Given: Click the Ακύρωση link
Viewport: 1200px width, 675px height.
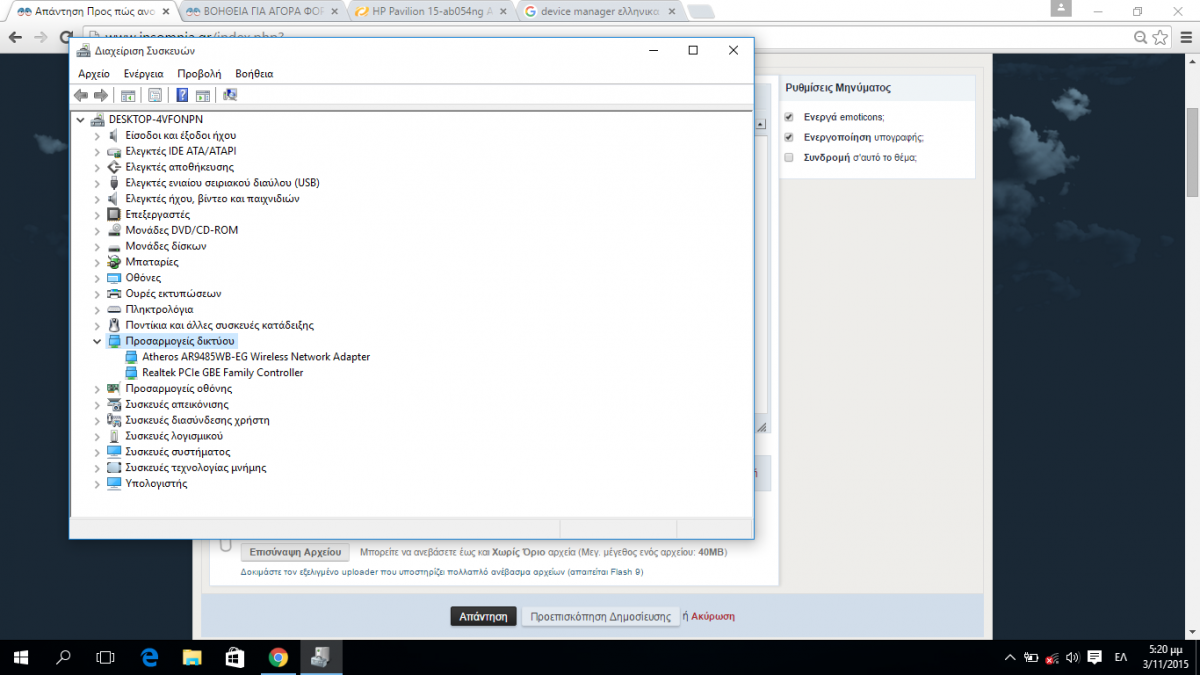Looking at the screenshot, I should (x=713, y=617).
